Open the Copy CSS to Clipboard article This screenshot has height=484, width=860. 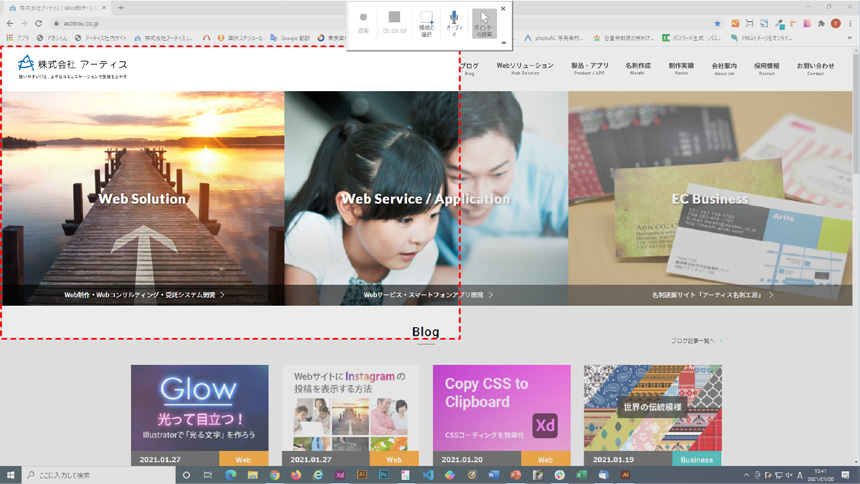point(501,408)
